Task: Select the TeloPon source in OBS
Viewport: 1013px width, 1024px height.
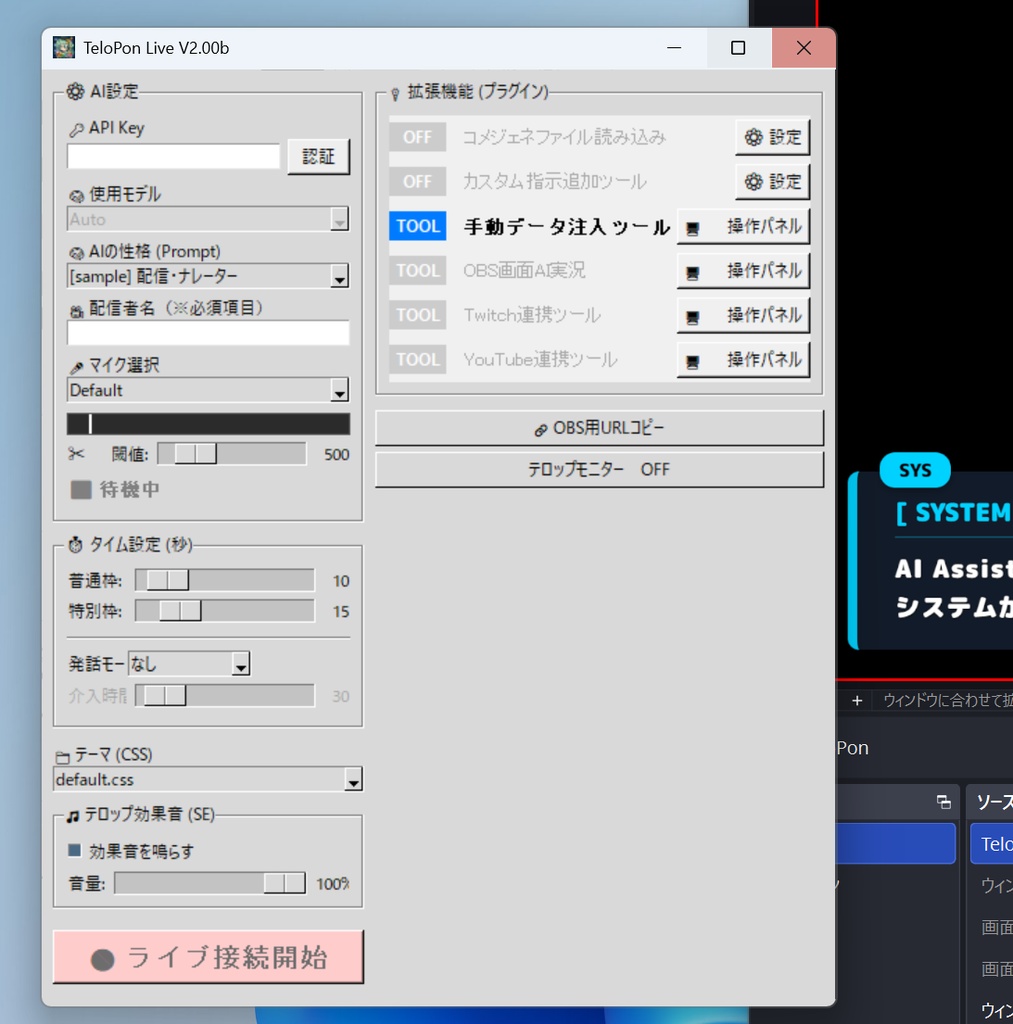Action: pos(997,843)
